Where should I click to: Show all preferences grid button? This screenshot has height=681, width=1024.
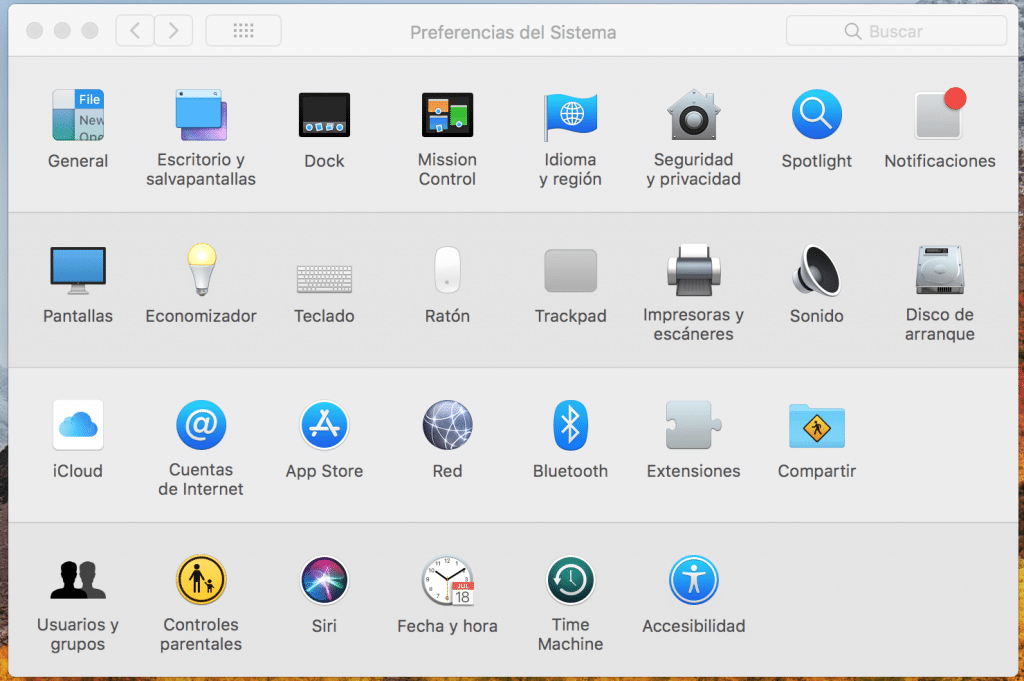point(244,31)
